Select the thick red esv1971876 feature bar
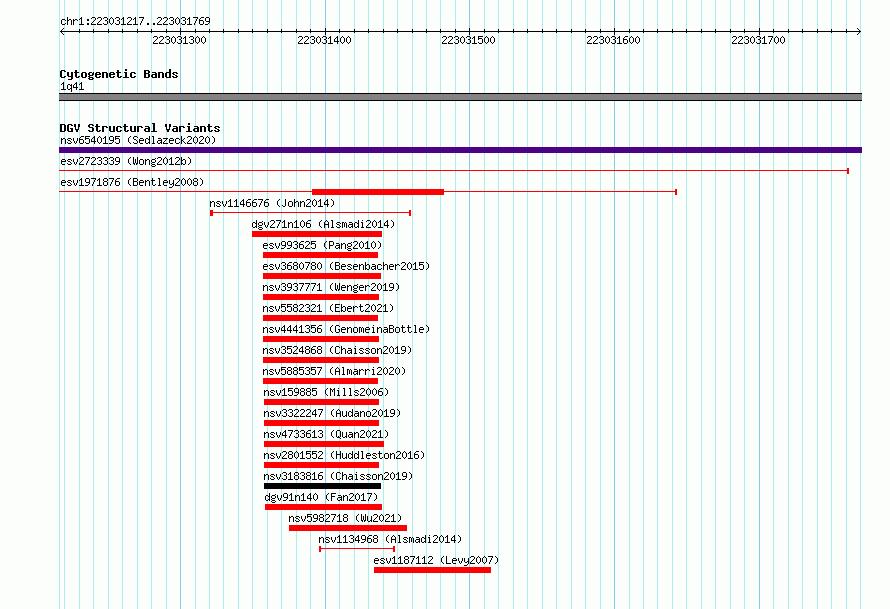This screenshot has width=890, height=609. pyautogui.click(x=377, y=192)
